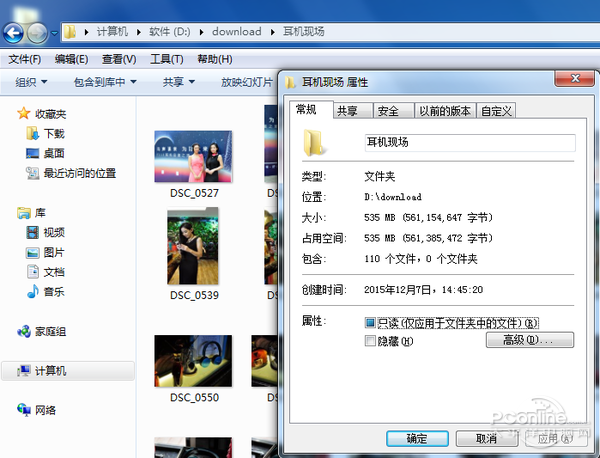Click the DSC_0550 file name label

(x=194, y=397)
